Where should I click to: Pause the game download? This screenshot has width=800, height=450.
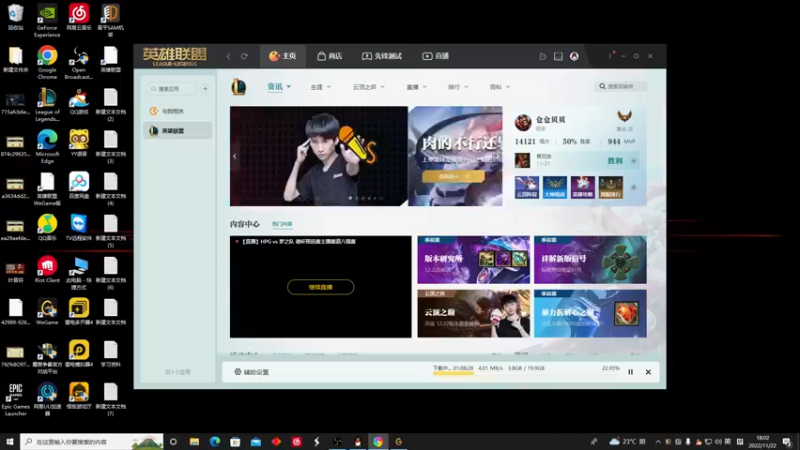click(631, 372)
